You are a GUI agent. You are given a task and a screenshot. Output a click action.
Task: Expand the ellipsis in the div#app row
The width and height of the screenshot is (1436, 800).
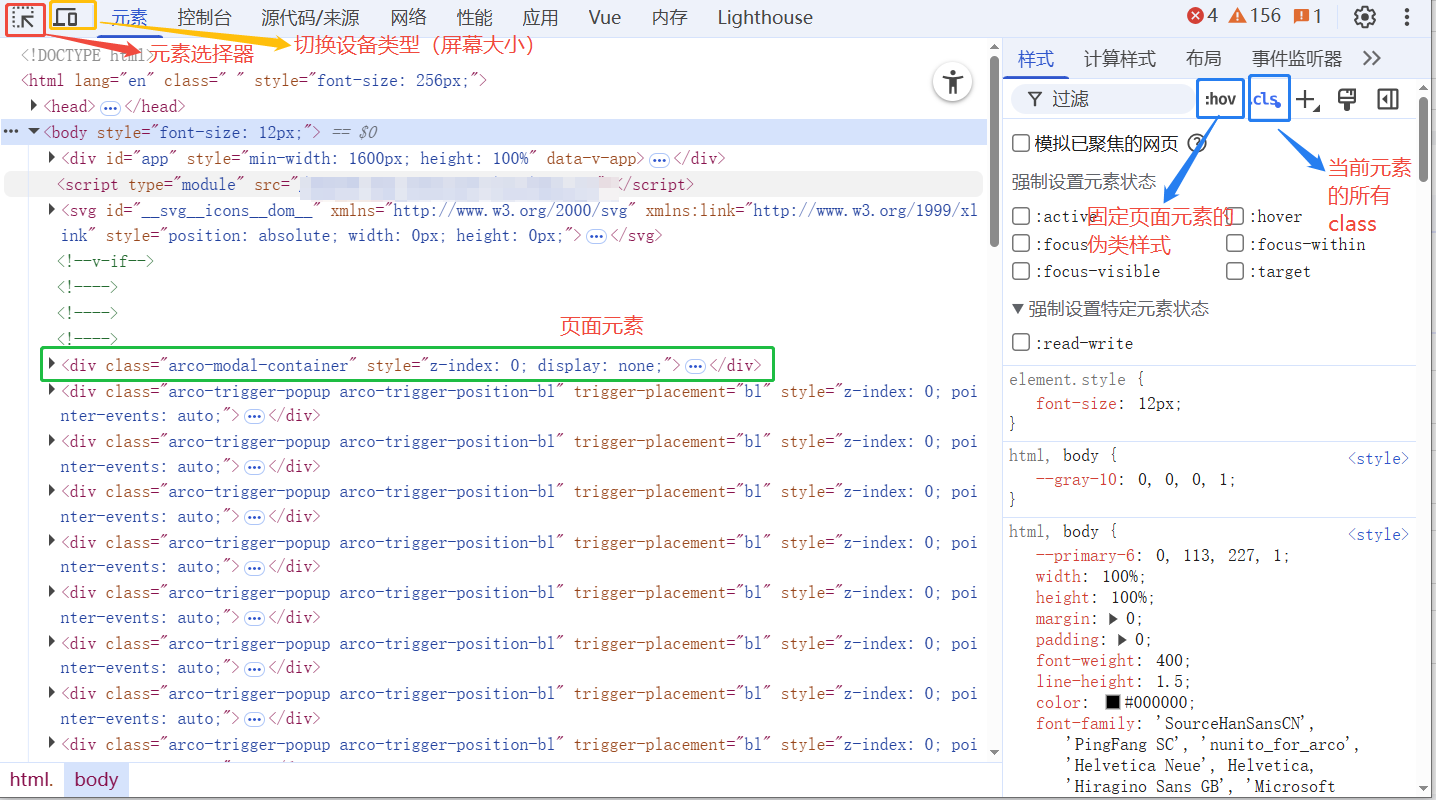[x=659, y=159]
